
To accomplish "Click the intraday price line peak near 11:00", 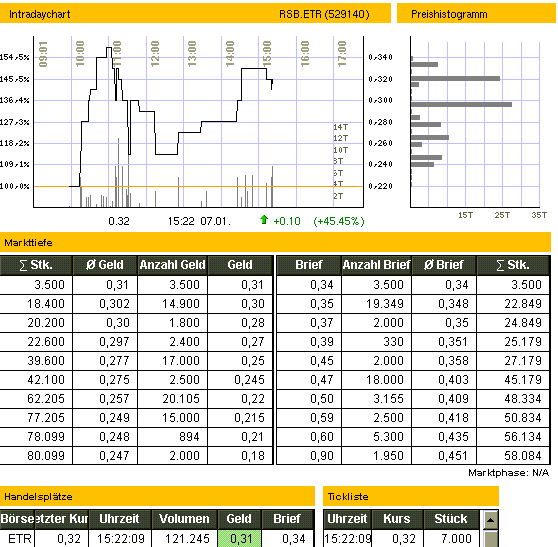I will (x=109, y=48).
